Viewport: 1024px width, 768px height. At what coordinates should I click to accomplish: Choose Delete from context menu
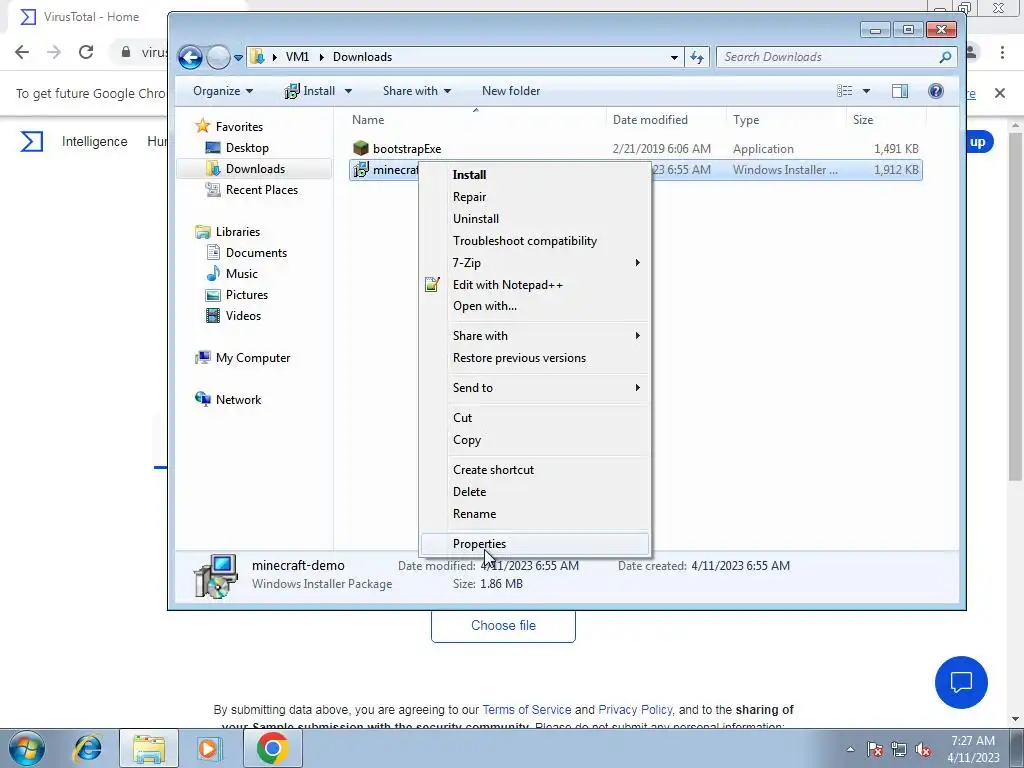tap(470, 492)
